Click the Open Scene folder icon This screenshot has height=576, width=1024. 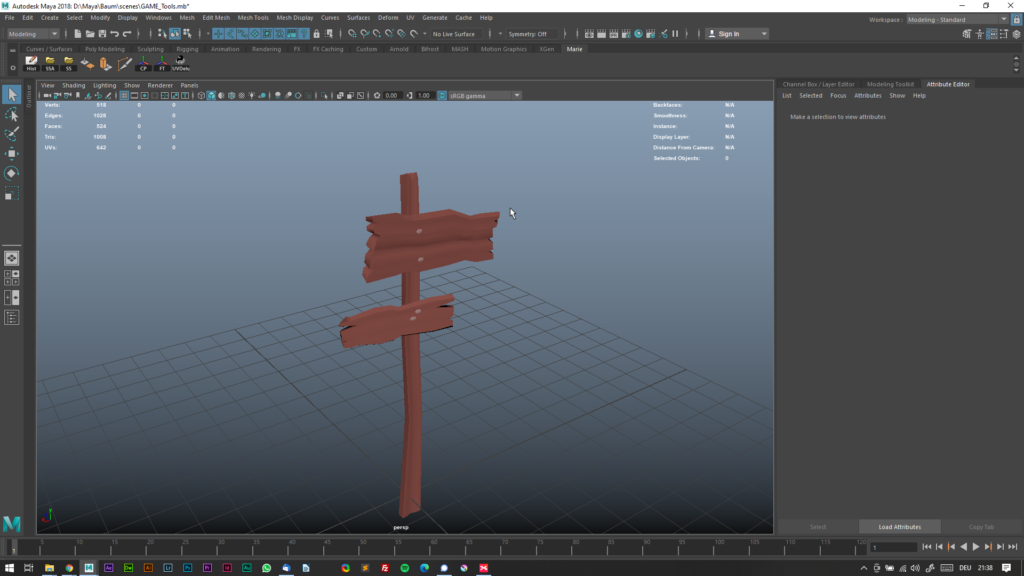(x=90, y=33)
